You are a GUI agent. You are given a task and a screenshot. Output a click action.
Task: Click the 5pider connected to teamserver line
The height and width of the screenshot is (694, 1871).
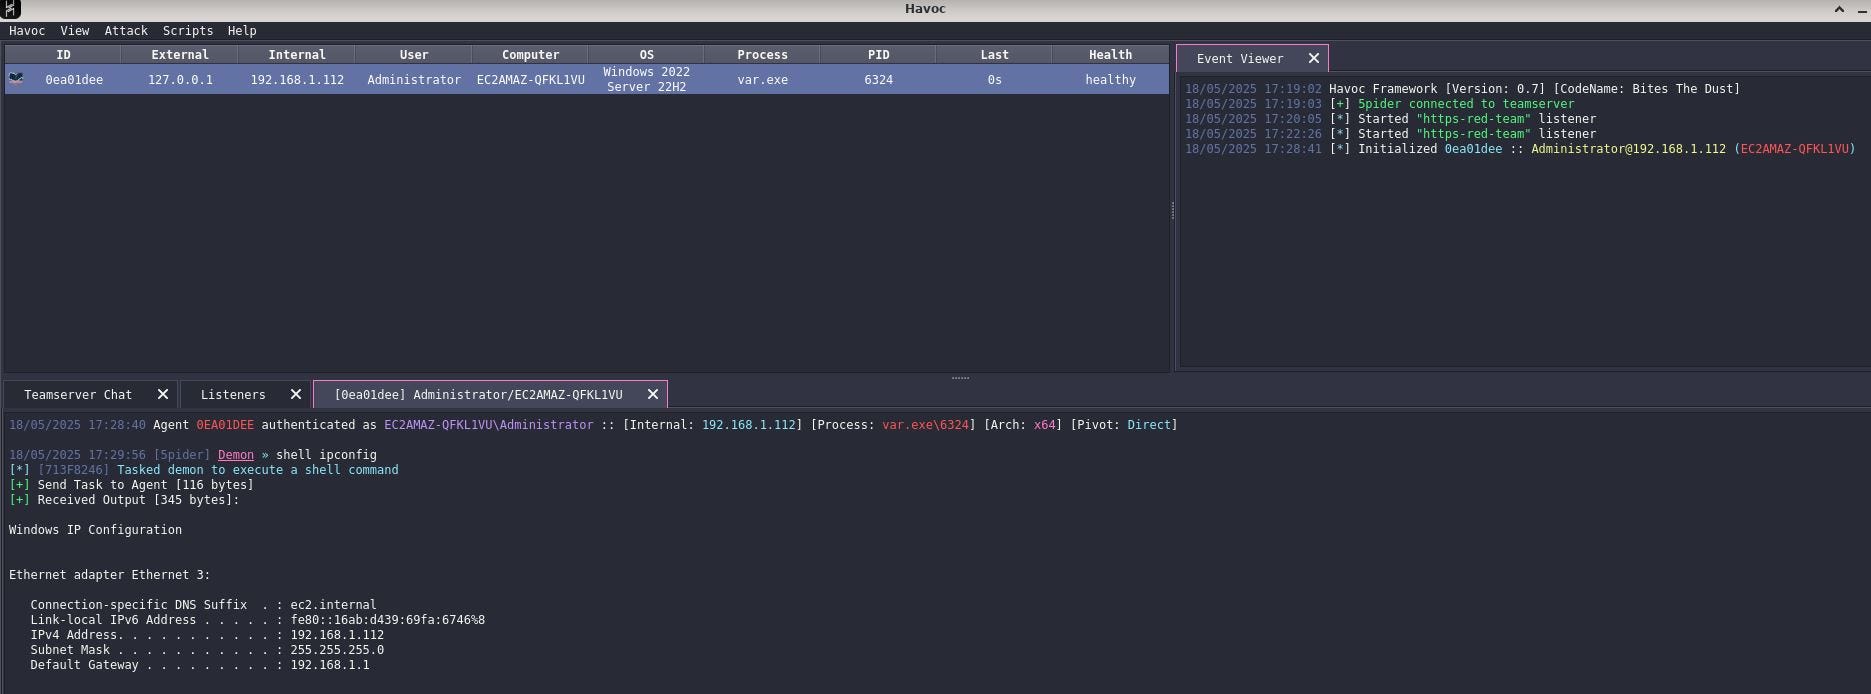coord(1380,104)
